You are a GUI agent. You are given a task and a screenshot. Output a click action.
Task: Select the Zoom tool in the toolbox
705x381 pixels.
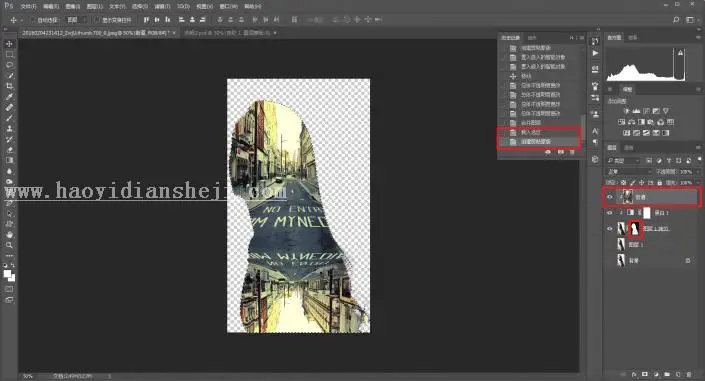pos(9,245)
